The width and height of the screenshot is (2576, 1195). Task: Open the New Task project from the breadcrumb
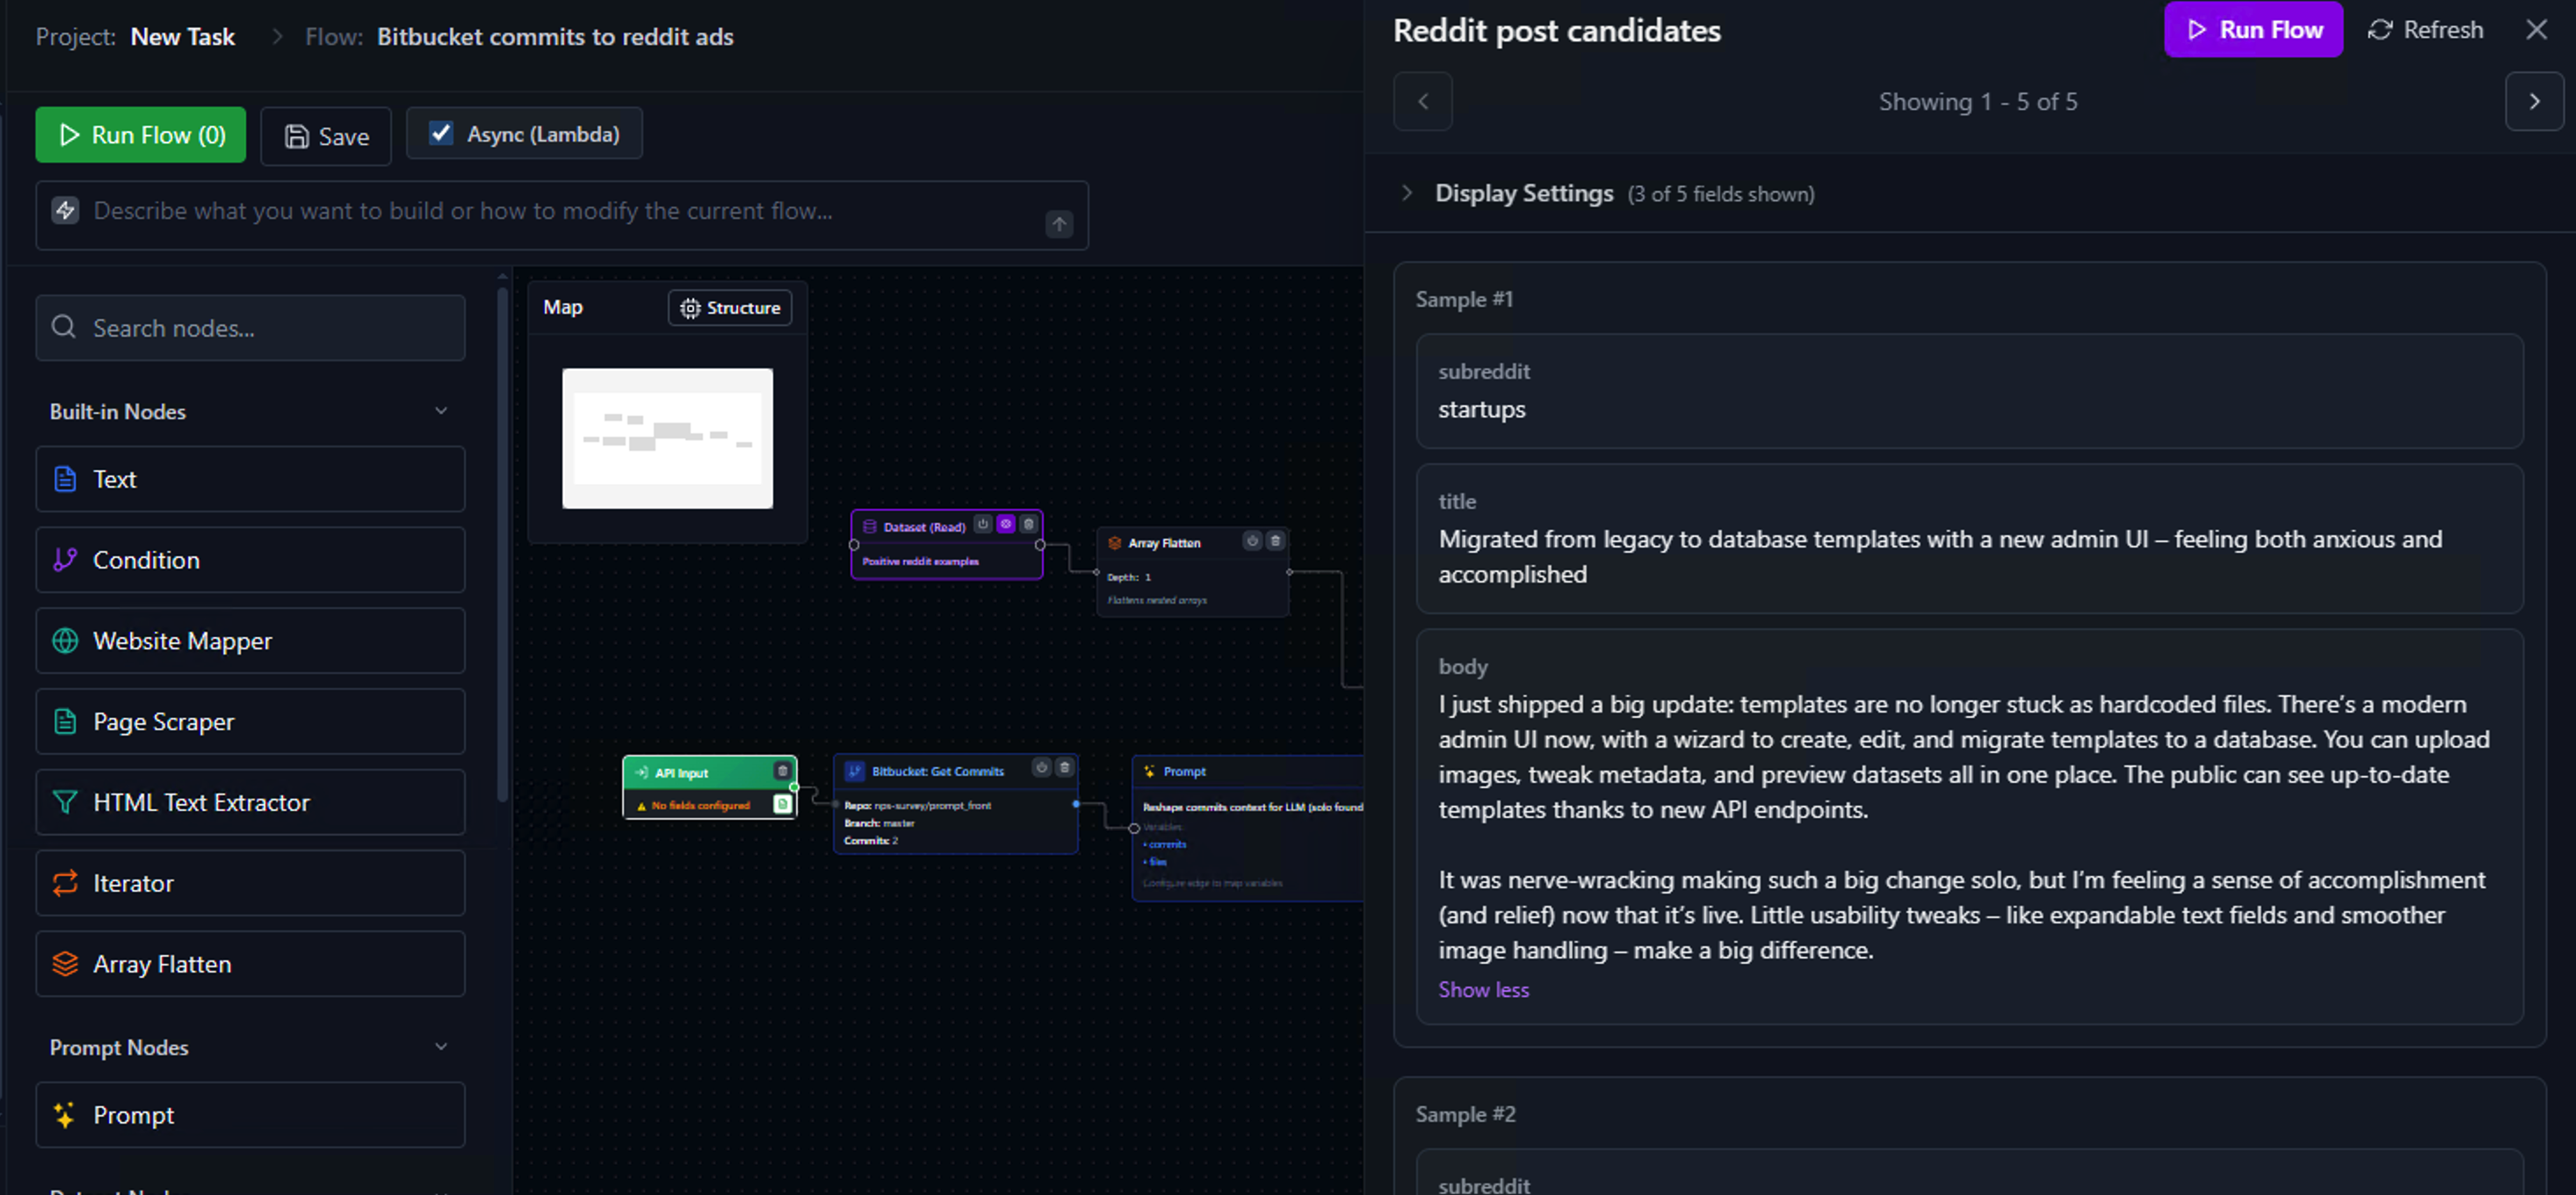pyautogui.click(x=183, y=36)
